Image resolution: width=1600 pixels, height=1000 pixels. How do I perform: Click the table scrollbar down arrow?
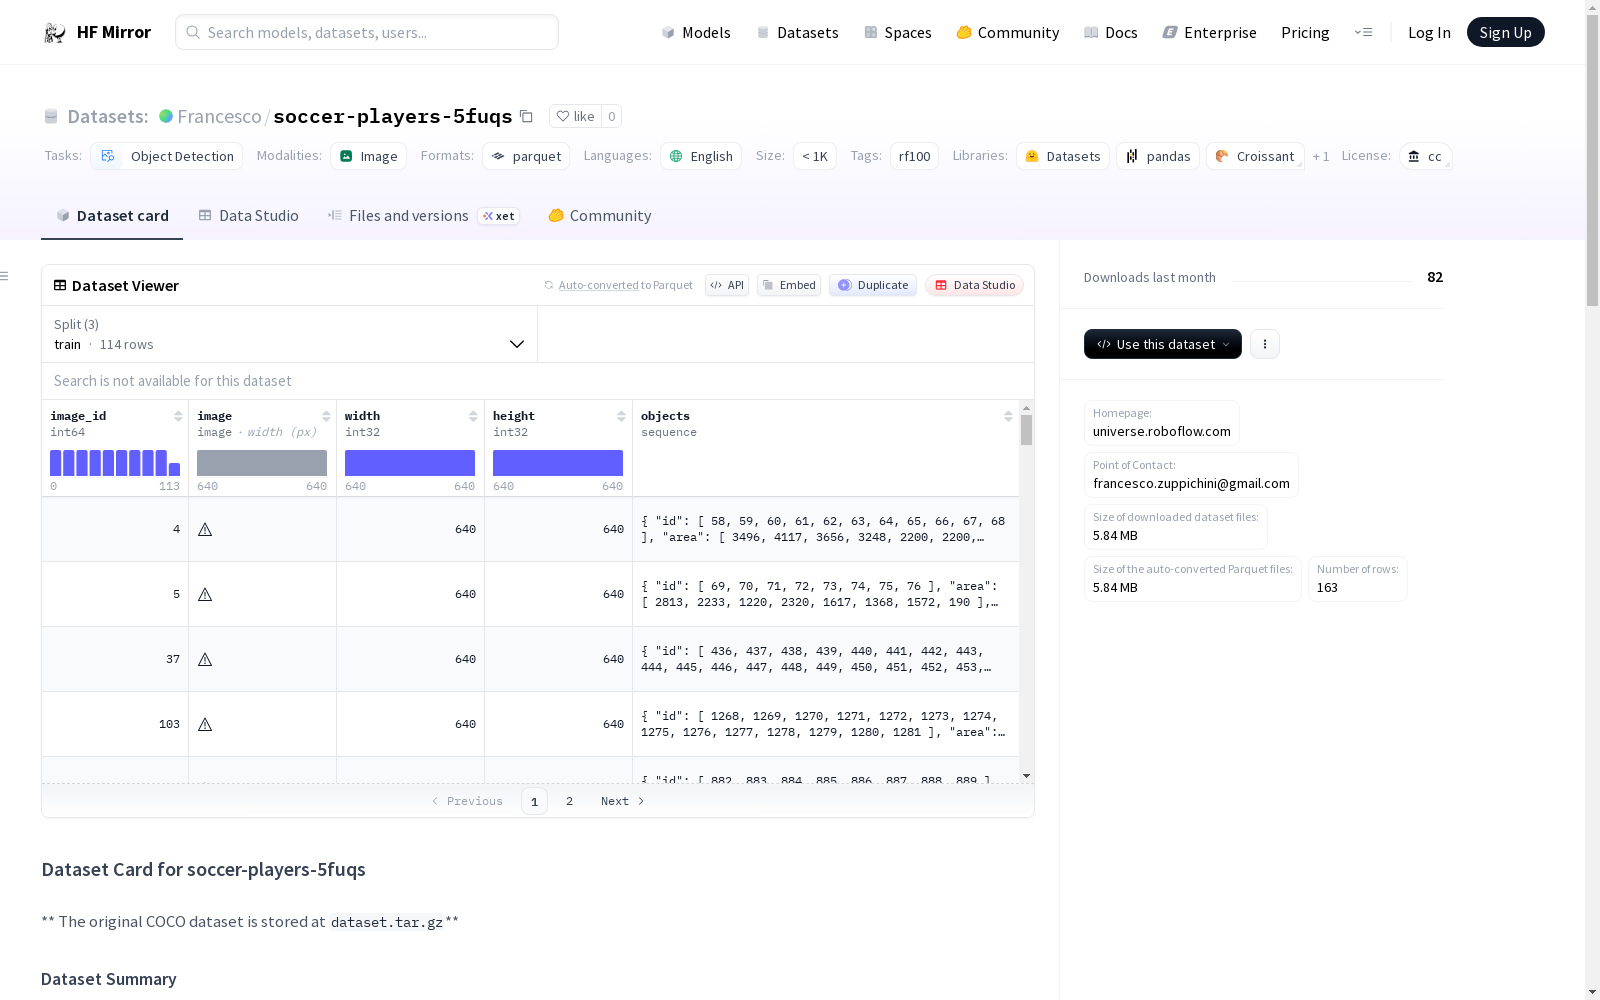coord(1026,776)
